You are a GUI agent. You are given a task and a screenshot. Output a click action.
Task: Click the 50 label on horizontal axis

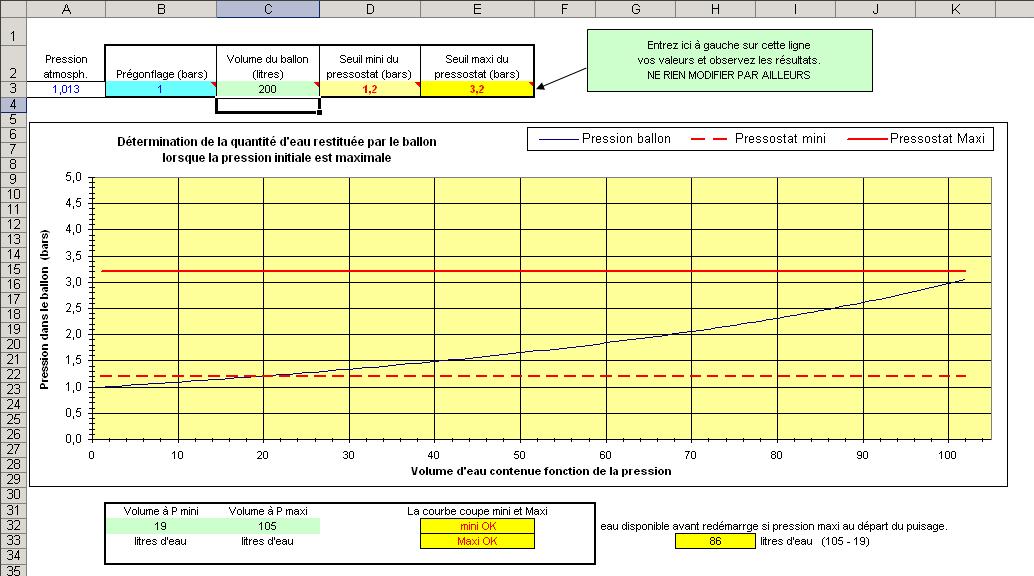coord(520,455)
